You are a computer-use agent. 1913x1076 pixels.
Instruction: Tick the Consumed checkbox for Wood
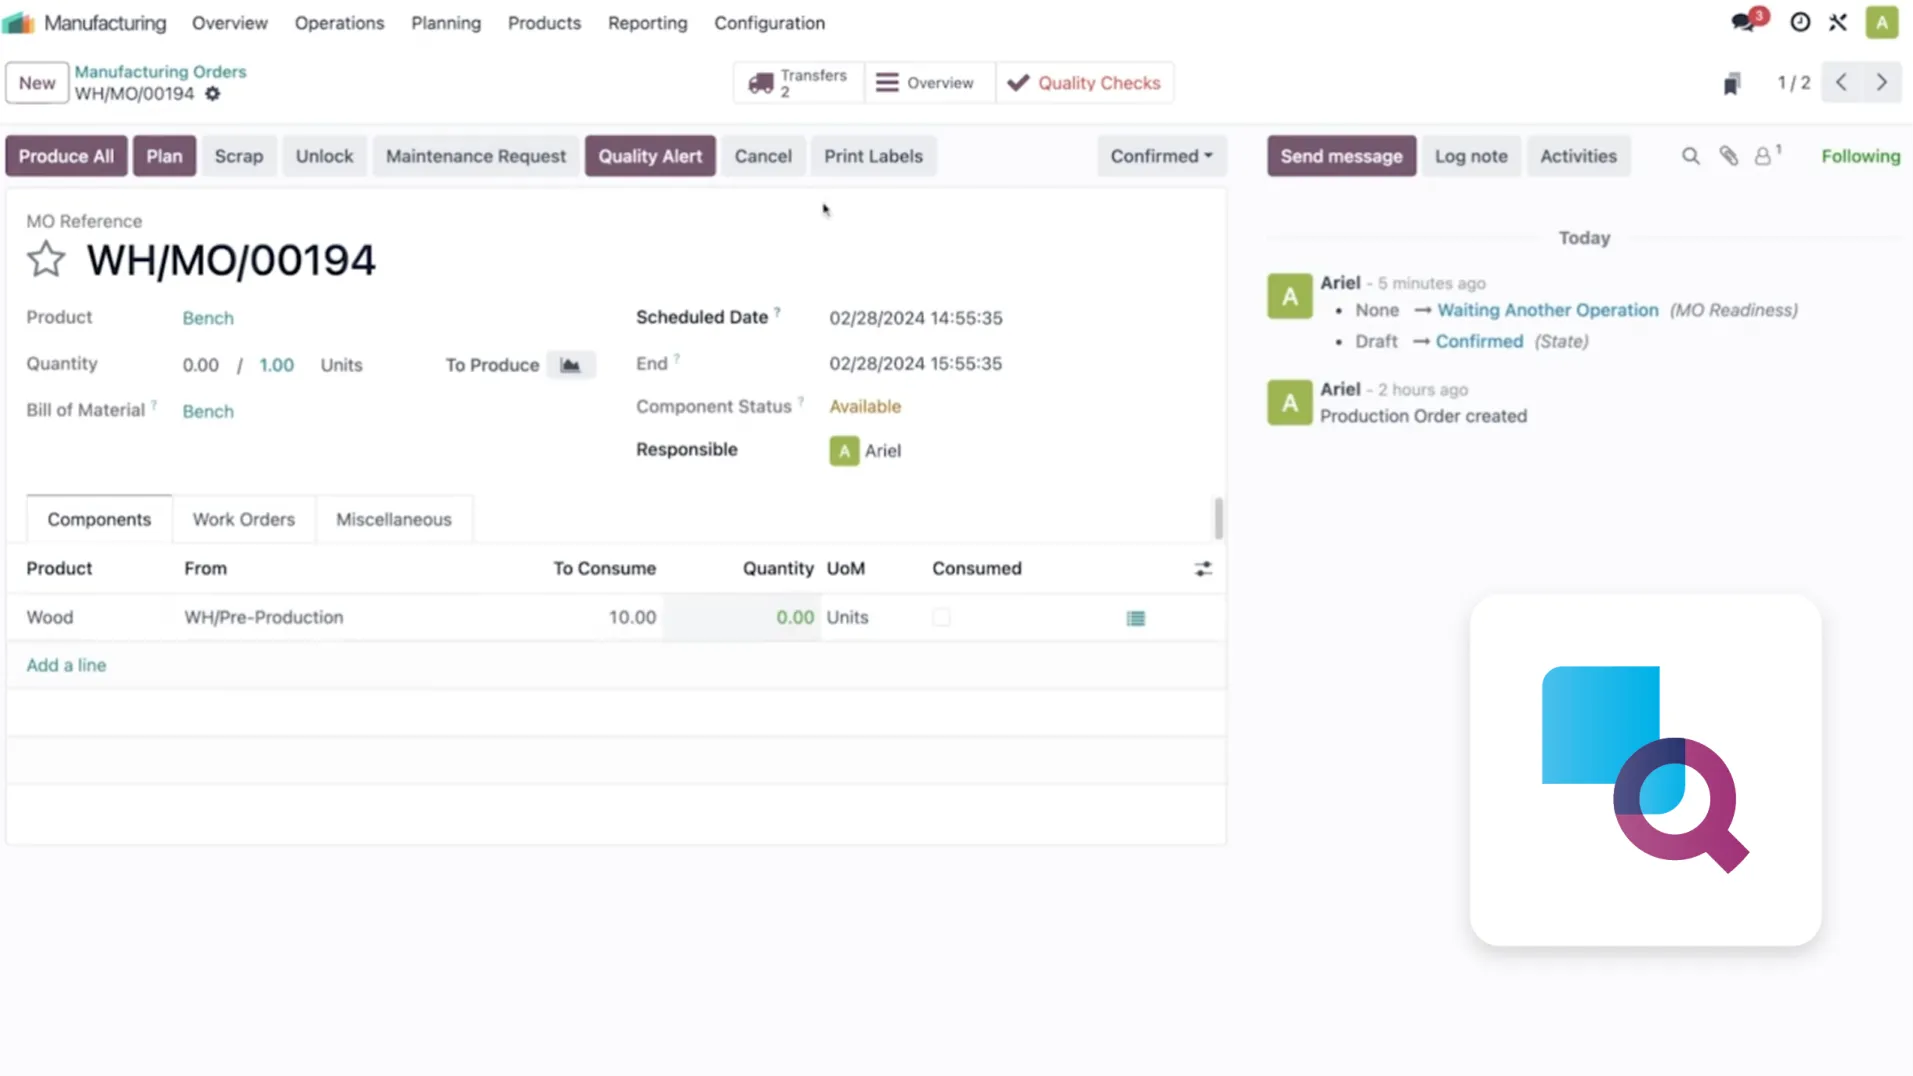pos(941,618)
